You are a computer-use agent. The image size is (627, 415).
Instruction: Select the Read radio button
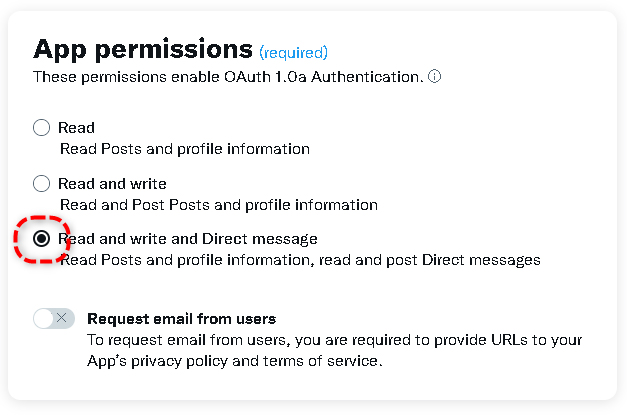tap(42, 128)
